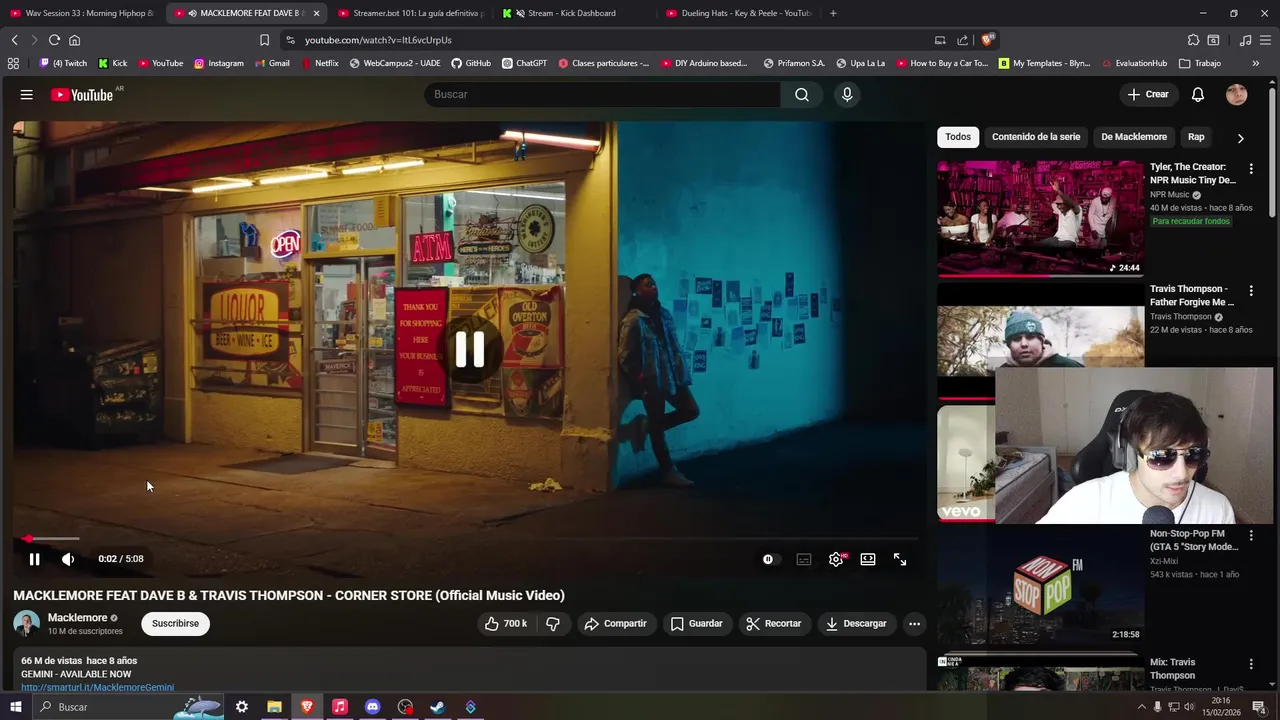The image size is (1280, 720).
Task: Open Brave Shields lion icon
Action: tap(987, 40)
